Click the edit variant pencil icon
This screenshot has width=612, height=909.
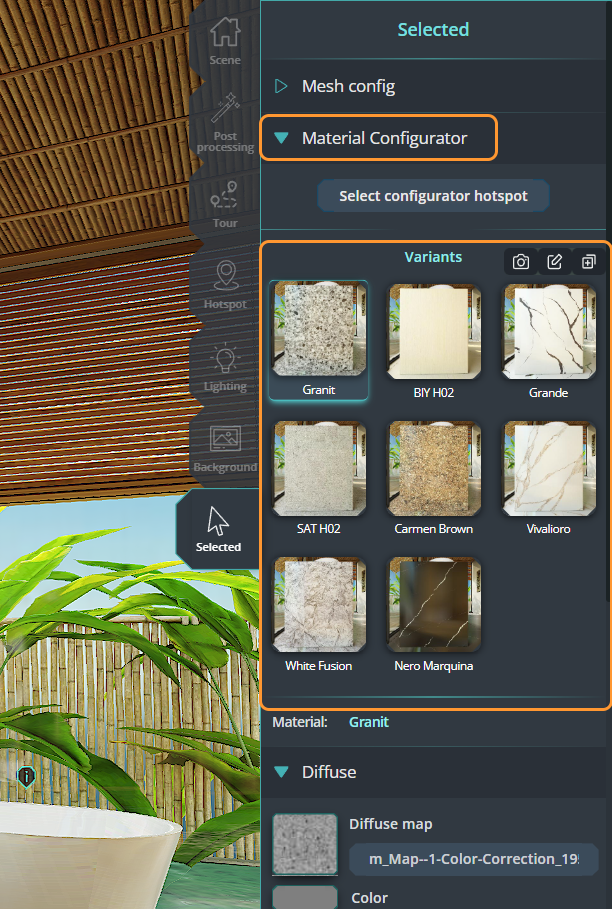tap(555, 262)
